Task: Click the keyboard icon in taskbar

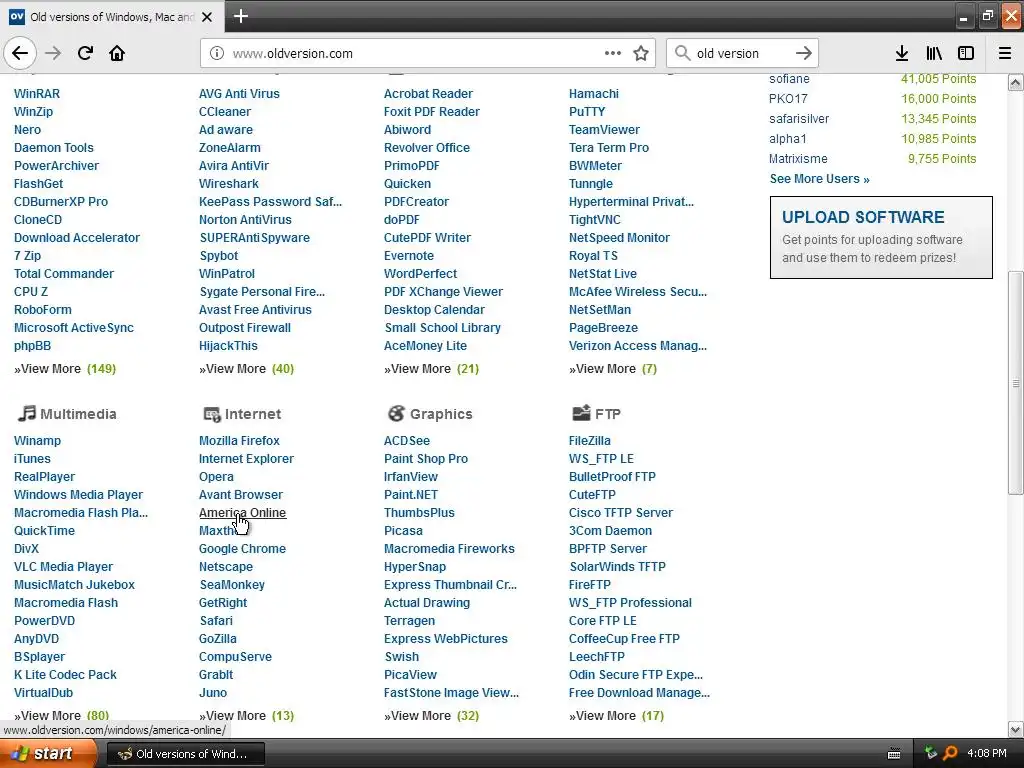Action: click(894, 754)
